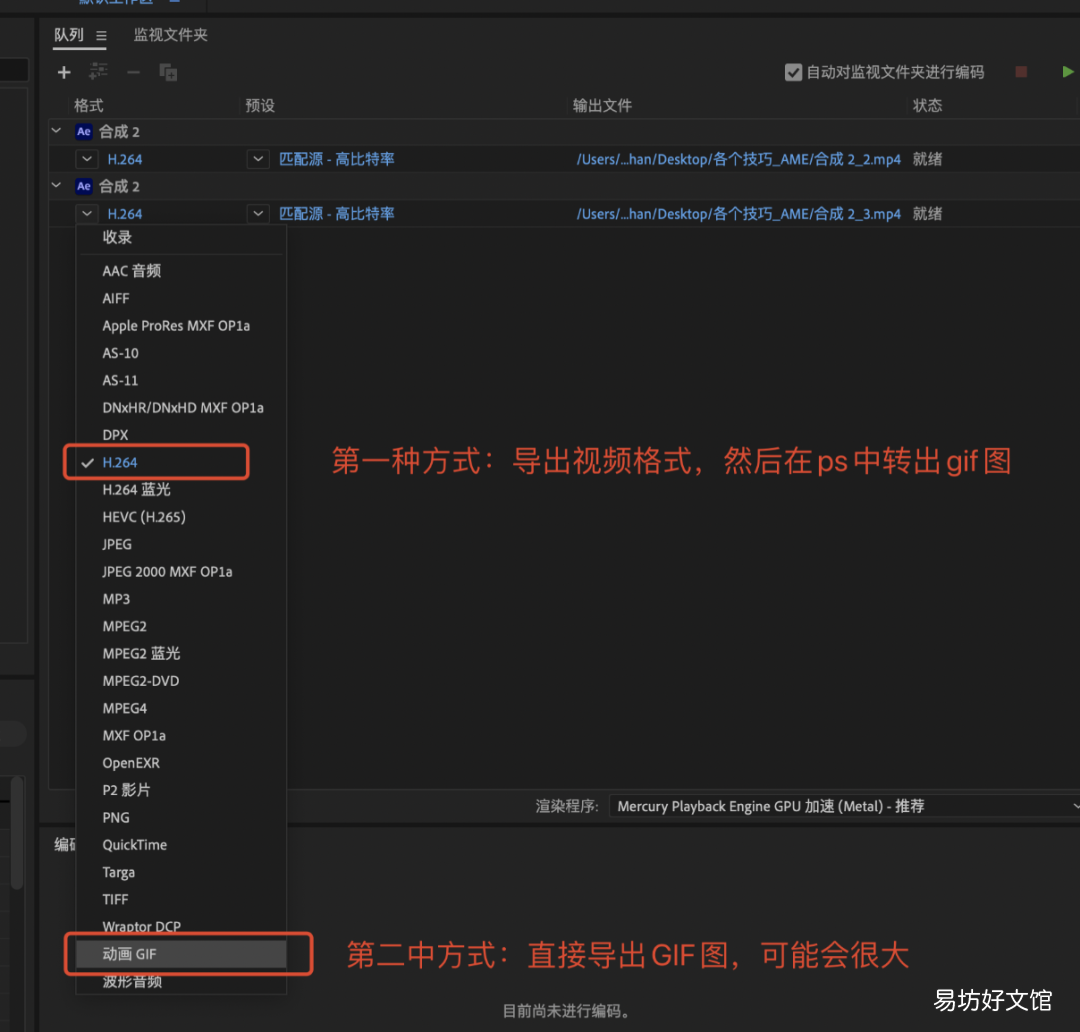Click the Add Output icon in queue toolbar
This screenshot has width=1080, height=1032.
[98, 72]
